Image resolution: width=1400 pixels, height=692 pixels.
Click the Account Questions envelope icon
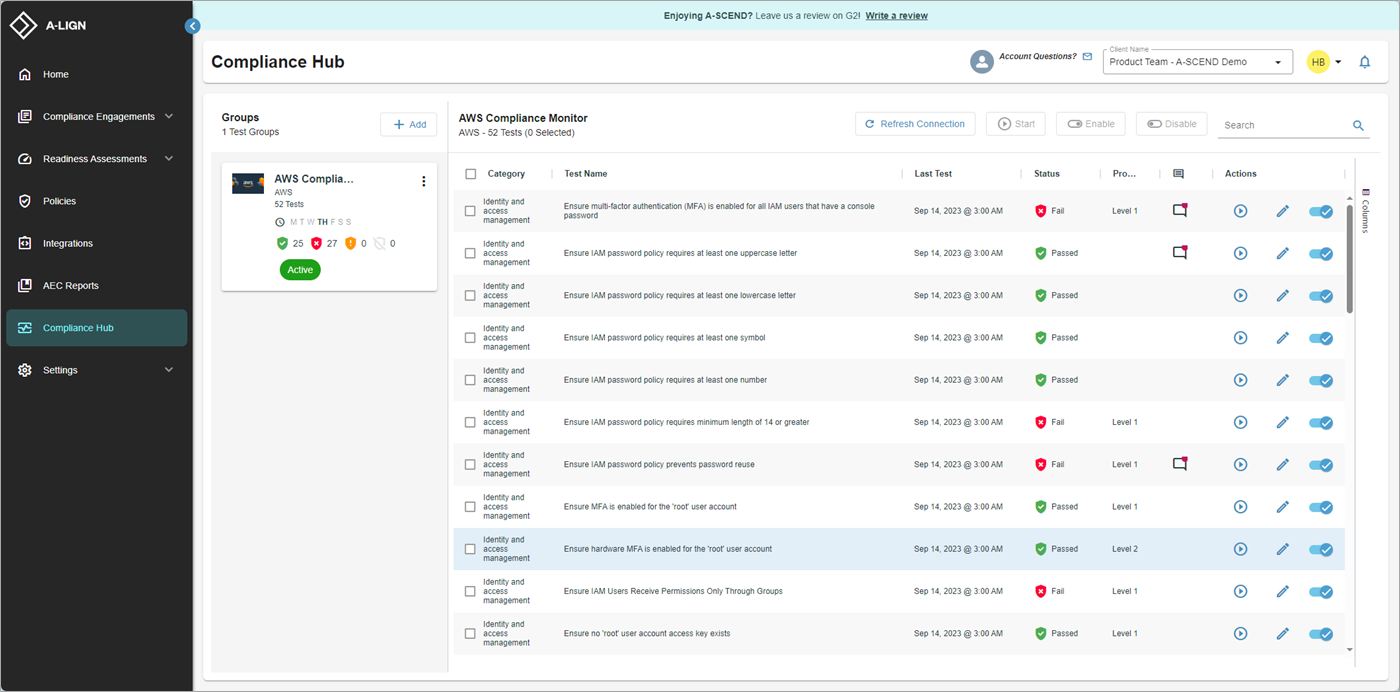(1087, 57)
